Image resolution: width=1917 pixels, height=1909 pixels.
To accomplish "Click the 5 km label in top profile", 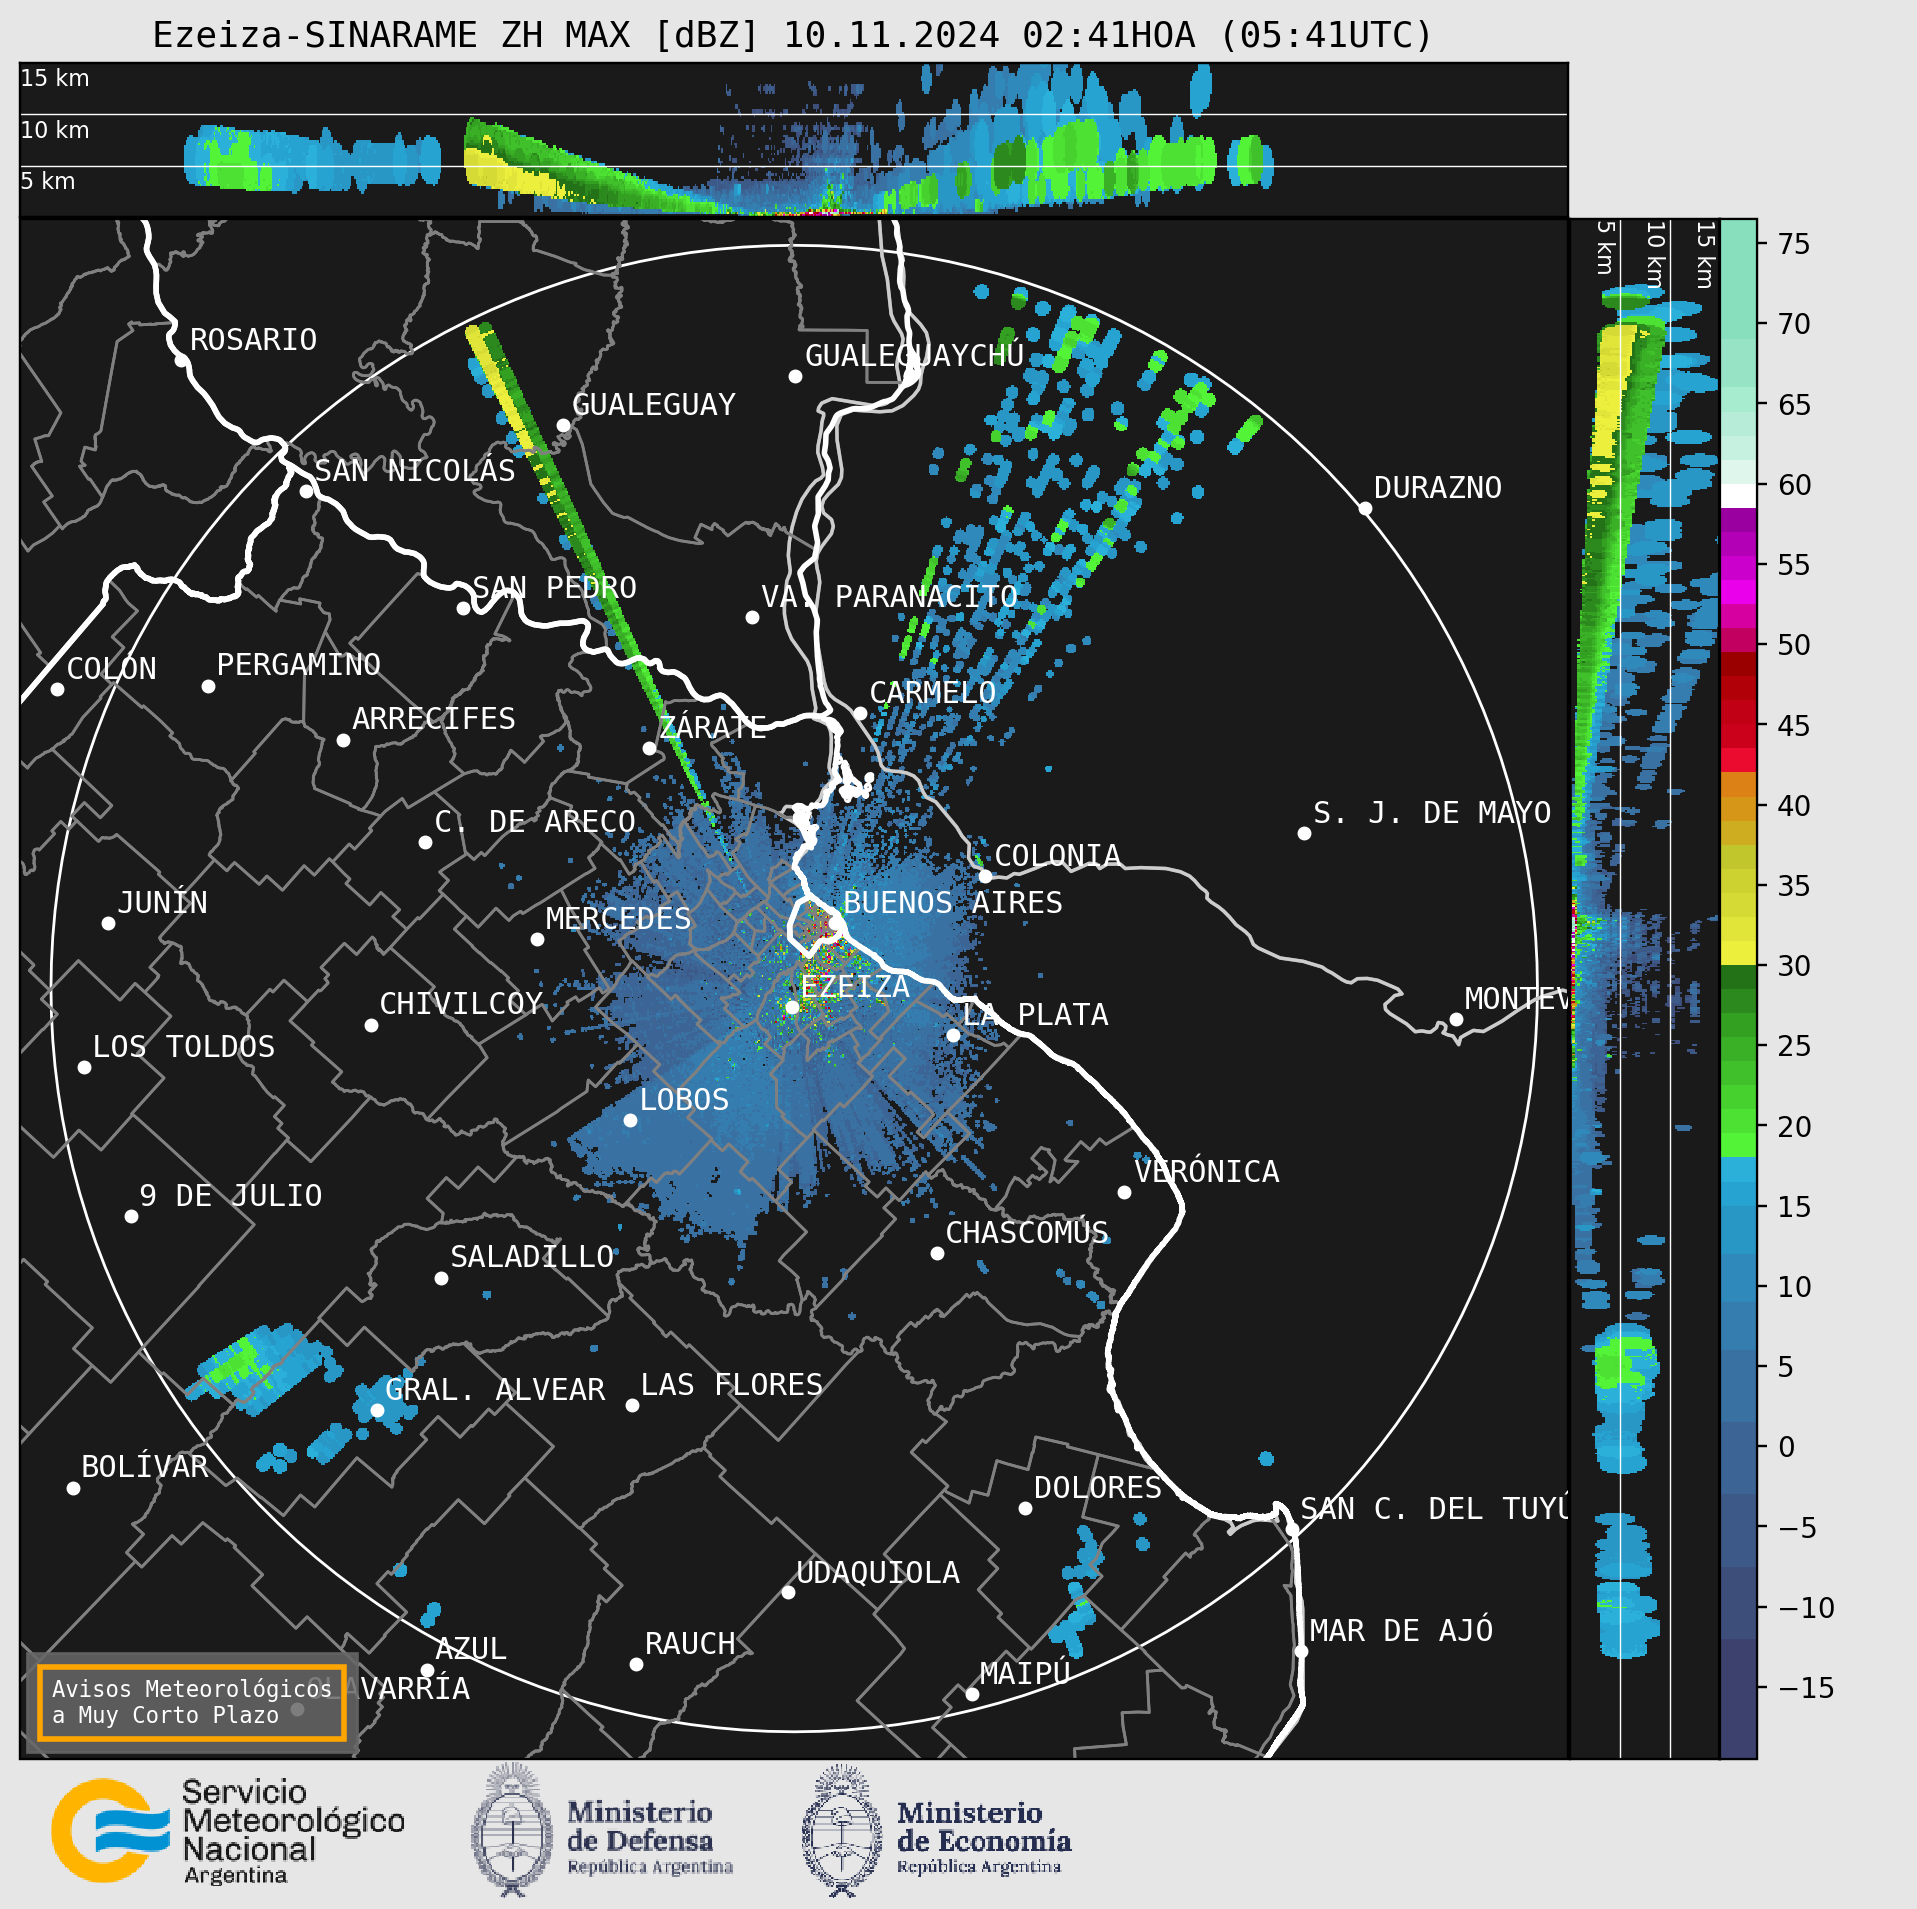I will (48, 181).
